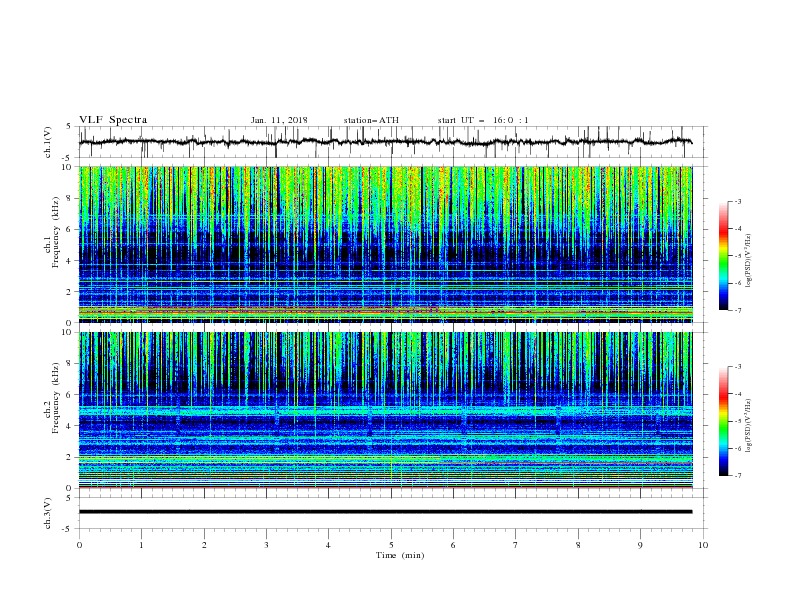Click the ch.2 spectrogram color bar
The width and height of the screenshot is (792, 612).
[x=723, y=421]
